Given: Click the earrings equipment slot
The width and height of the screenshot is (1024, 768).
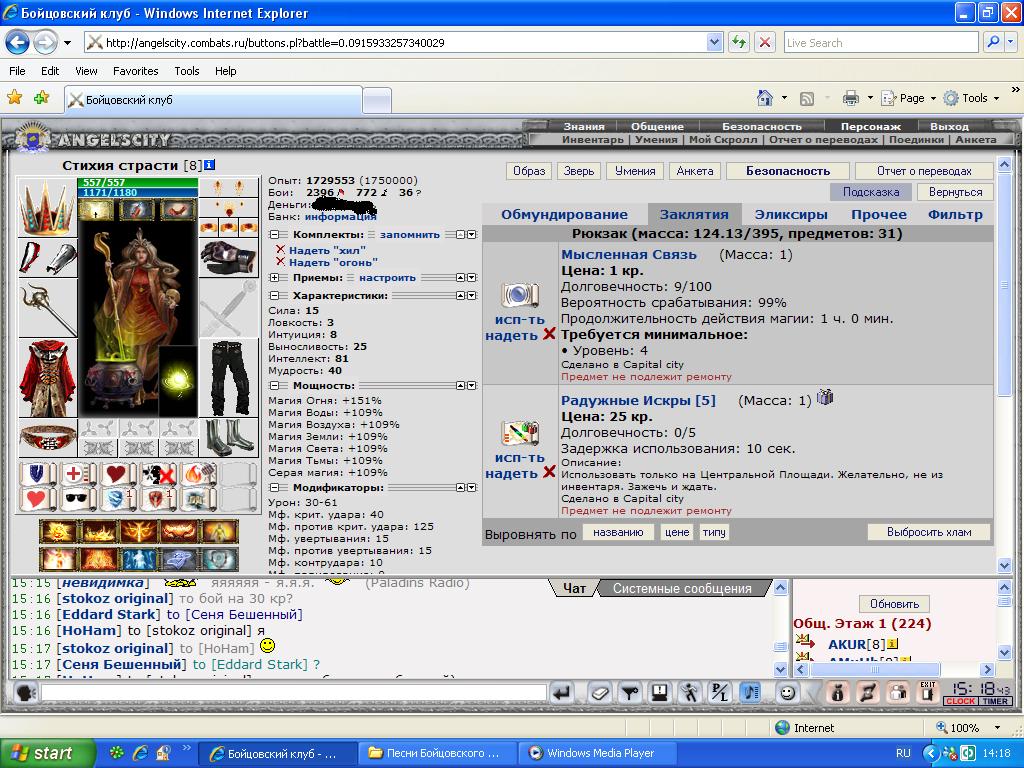Looking at the screenshot, I should click(x=229, y=188).
